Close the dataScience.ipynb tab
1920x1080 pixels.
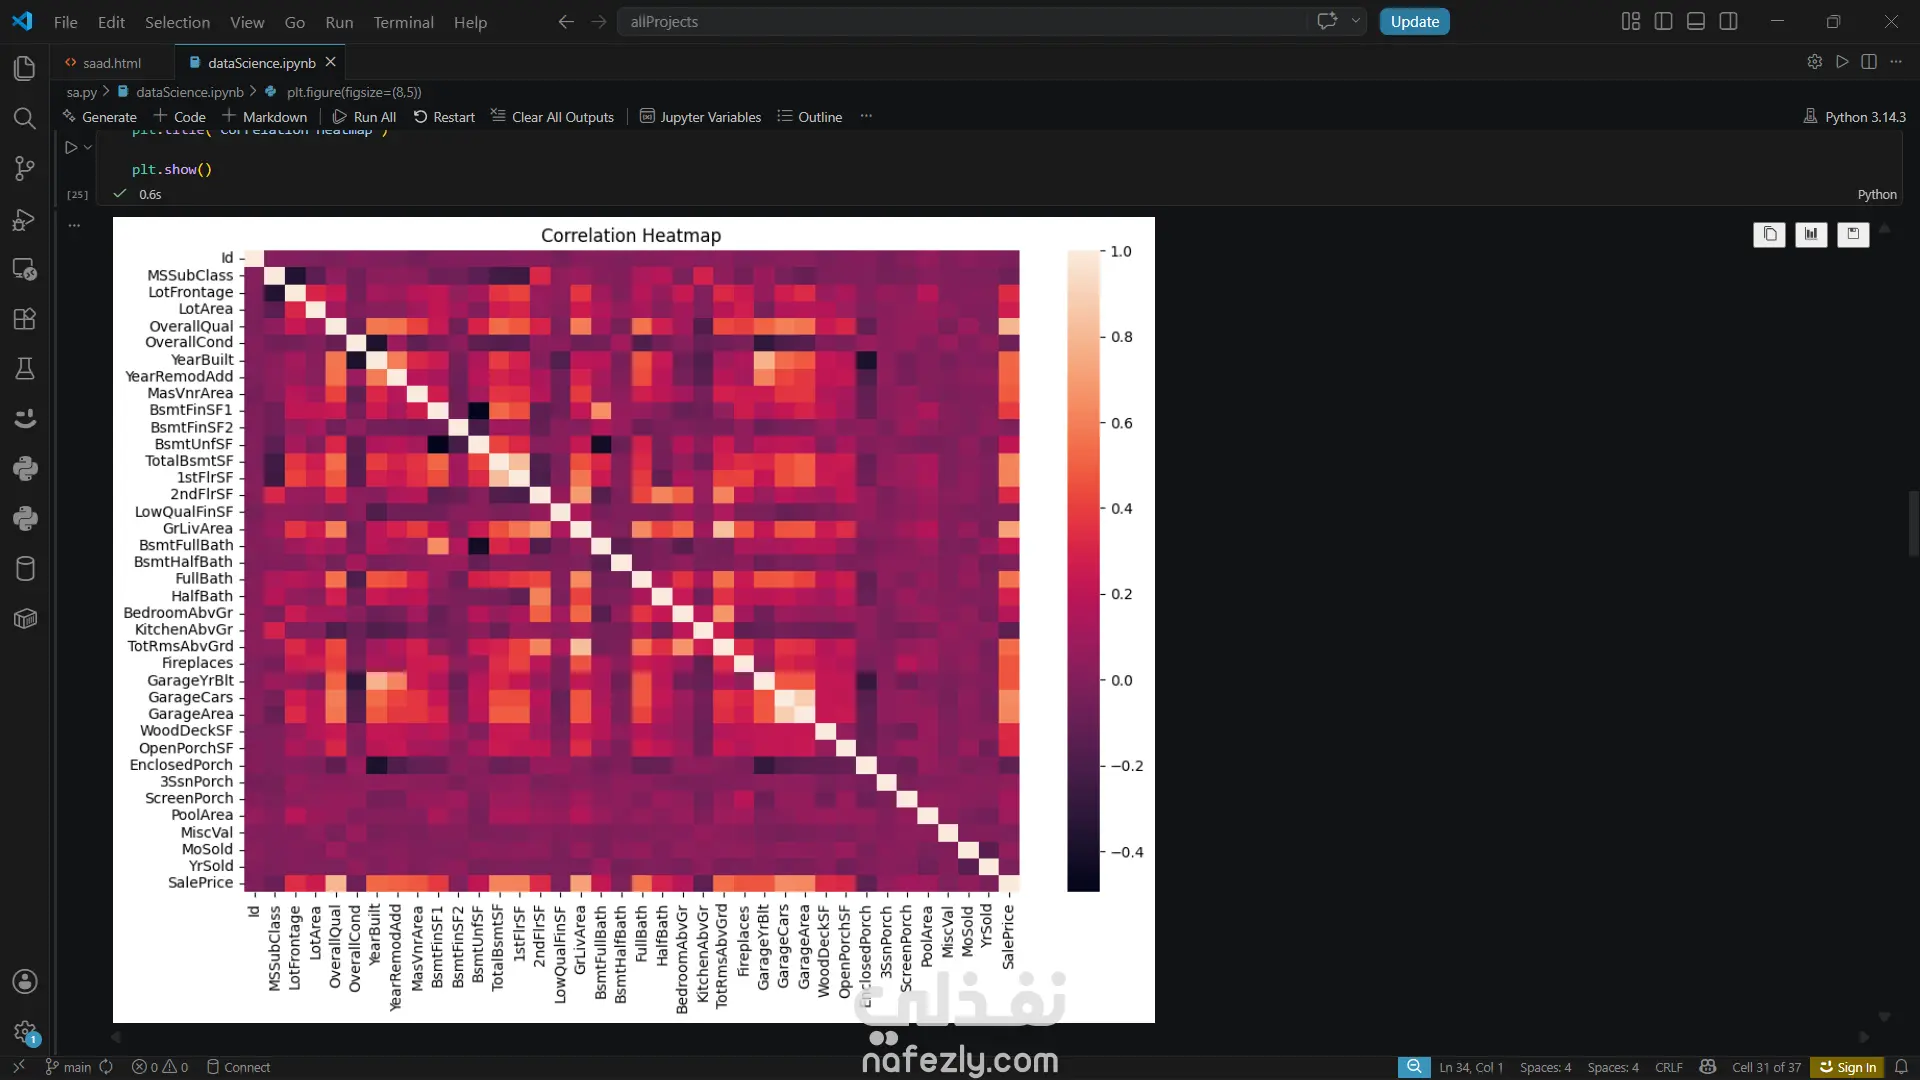(x=331, y=62)
